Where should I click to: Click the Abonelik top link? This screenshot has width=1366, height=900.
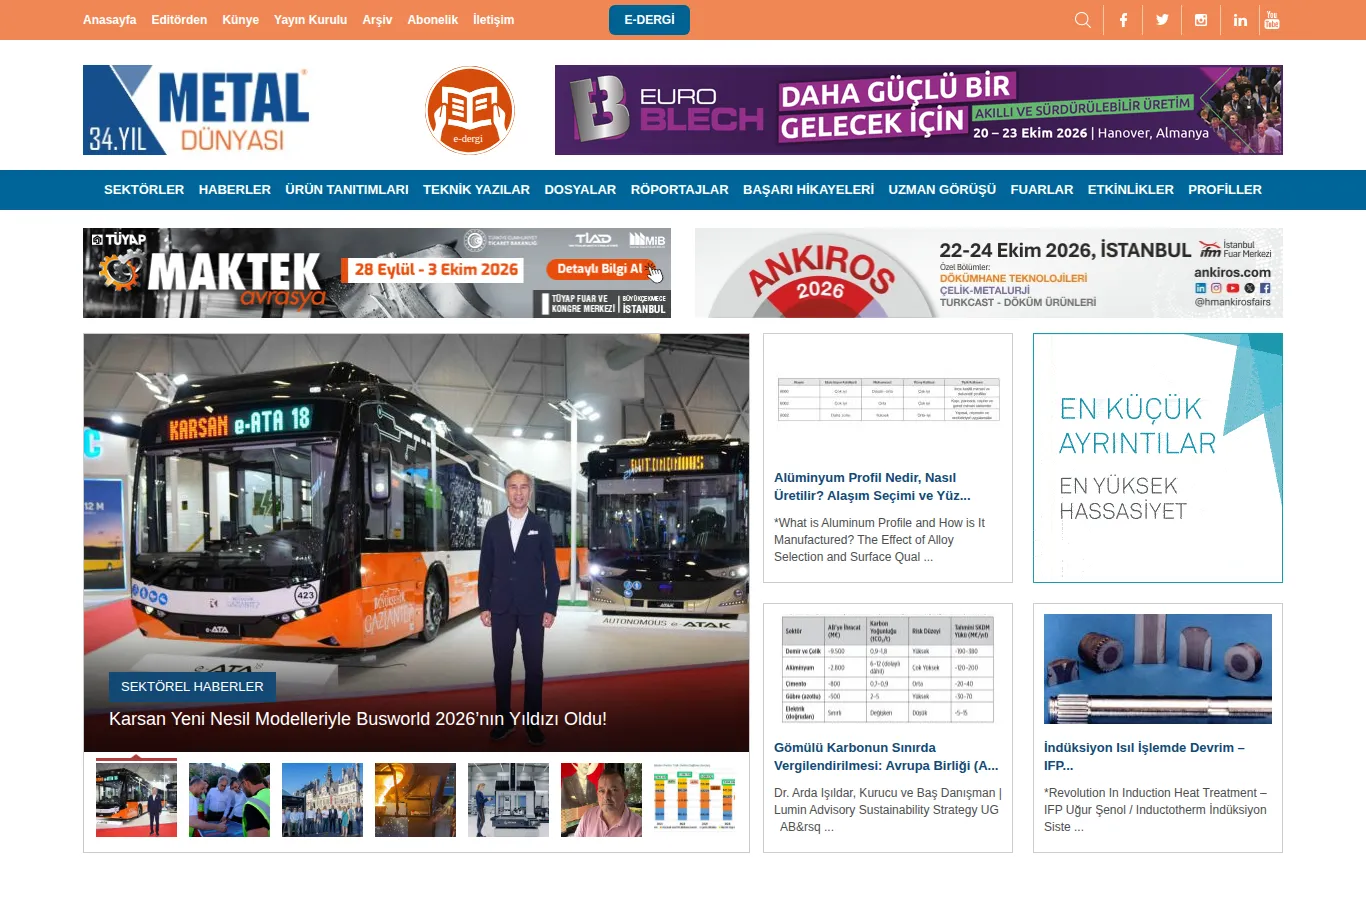[432, 20]
